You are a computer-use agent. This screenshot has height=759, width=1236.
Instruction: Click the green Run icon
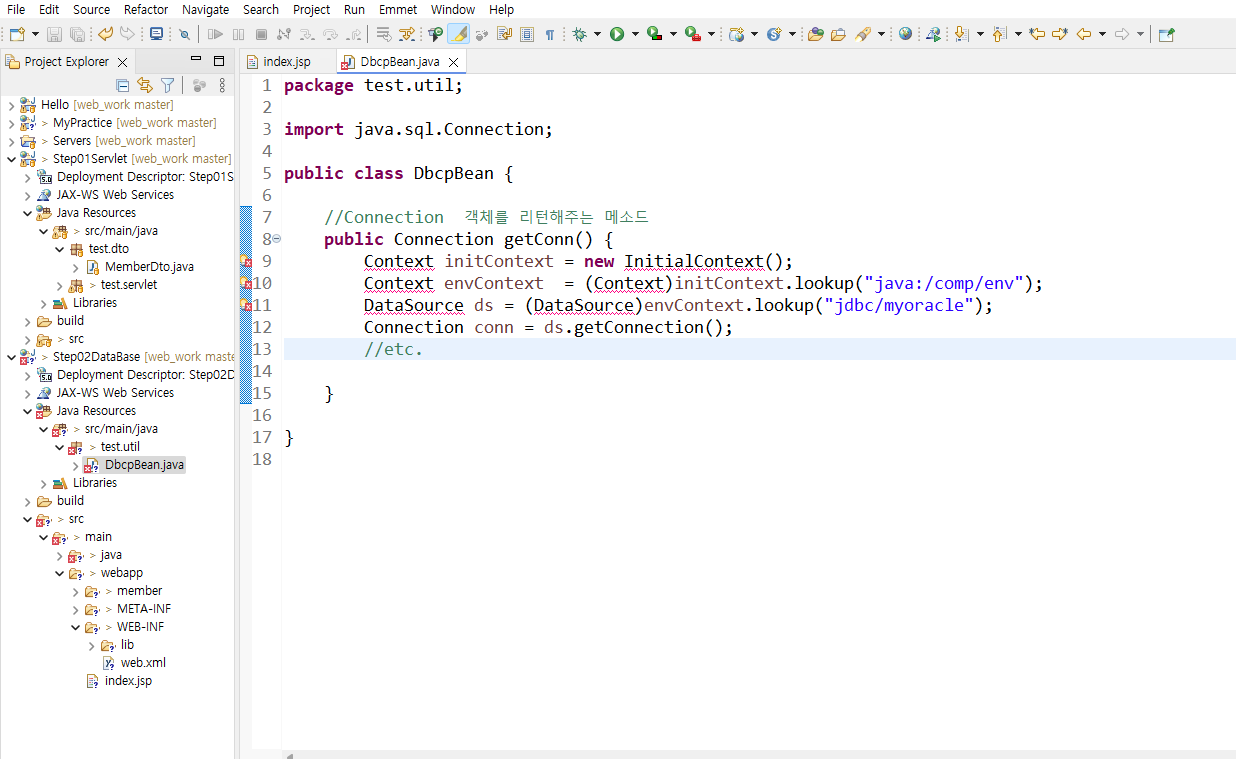[x=617, y=34]
